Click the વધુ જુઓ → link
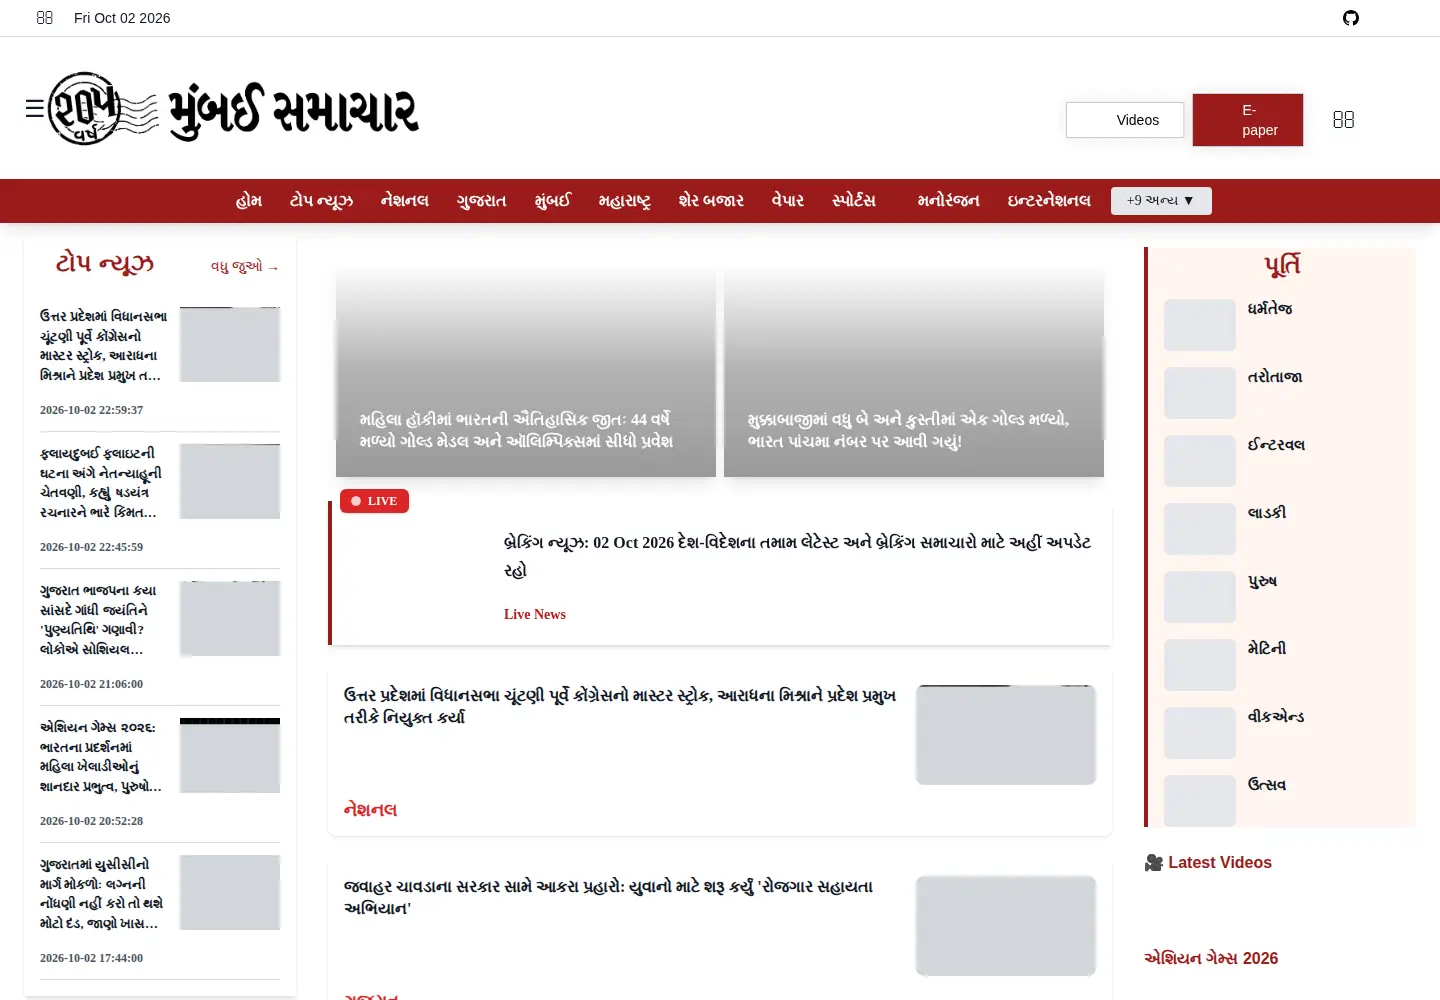Viewport: 1440px width, 1000px height. tap(245, 267)
